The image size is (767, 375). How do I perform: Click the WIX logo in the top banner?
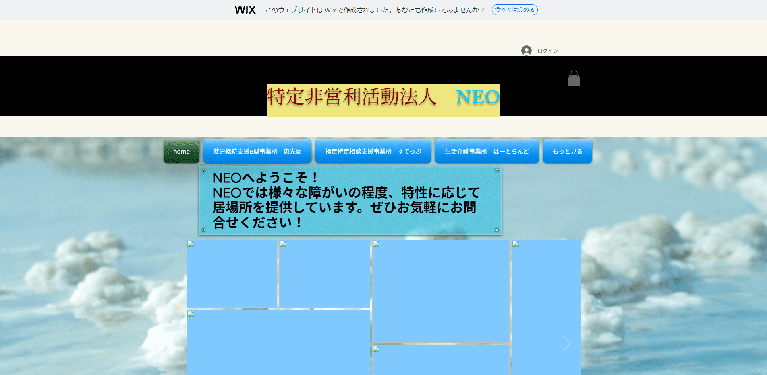coord(245,10)
